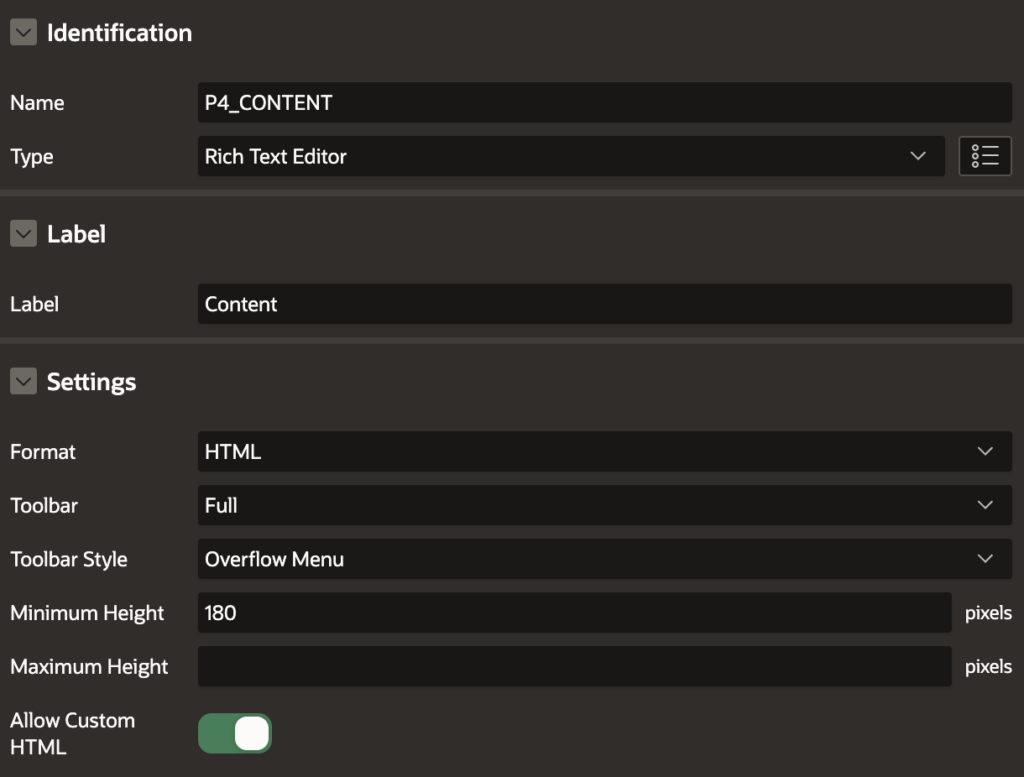This screenshot has width=1024, height=777.
Task: Click the Toolbar Style dropdown chevron
Action: point(983,559)
